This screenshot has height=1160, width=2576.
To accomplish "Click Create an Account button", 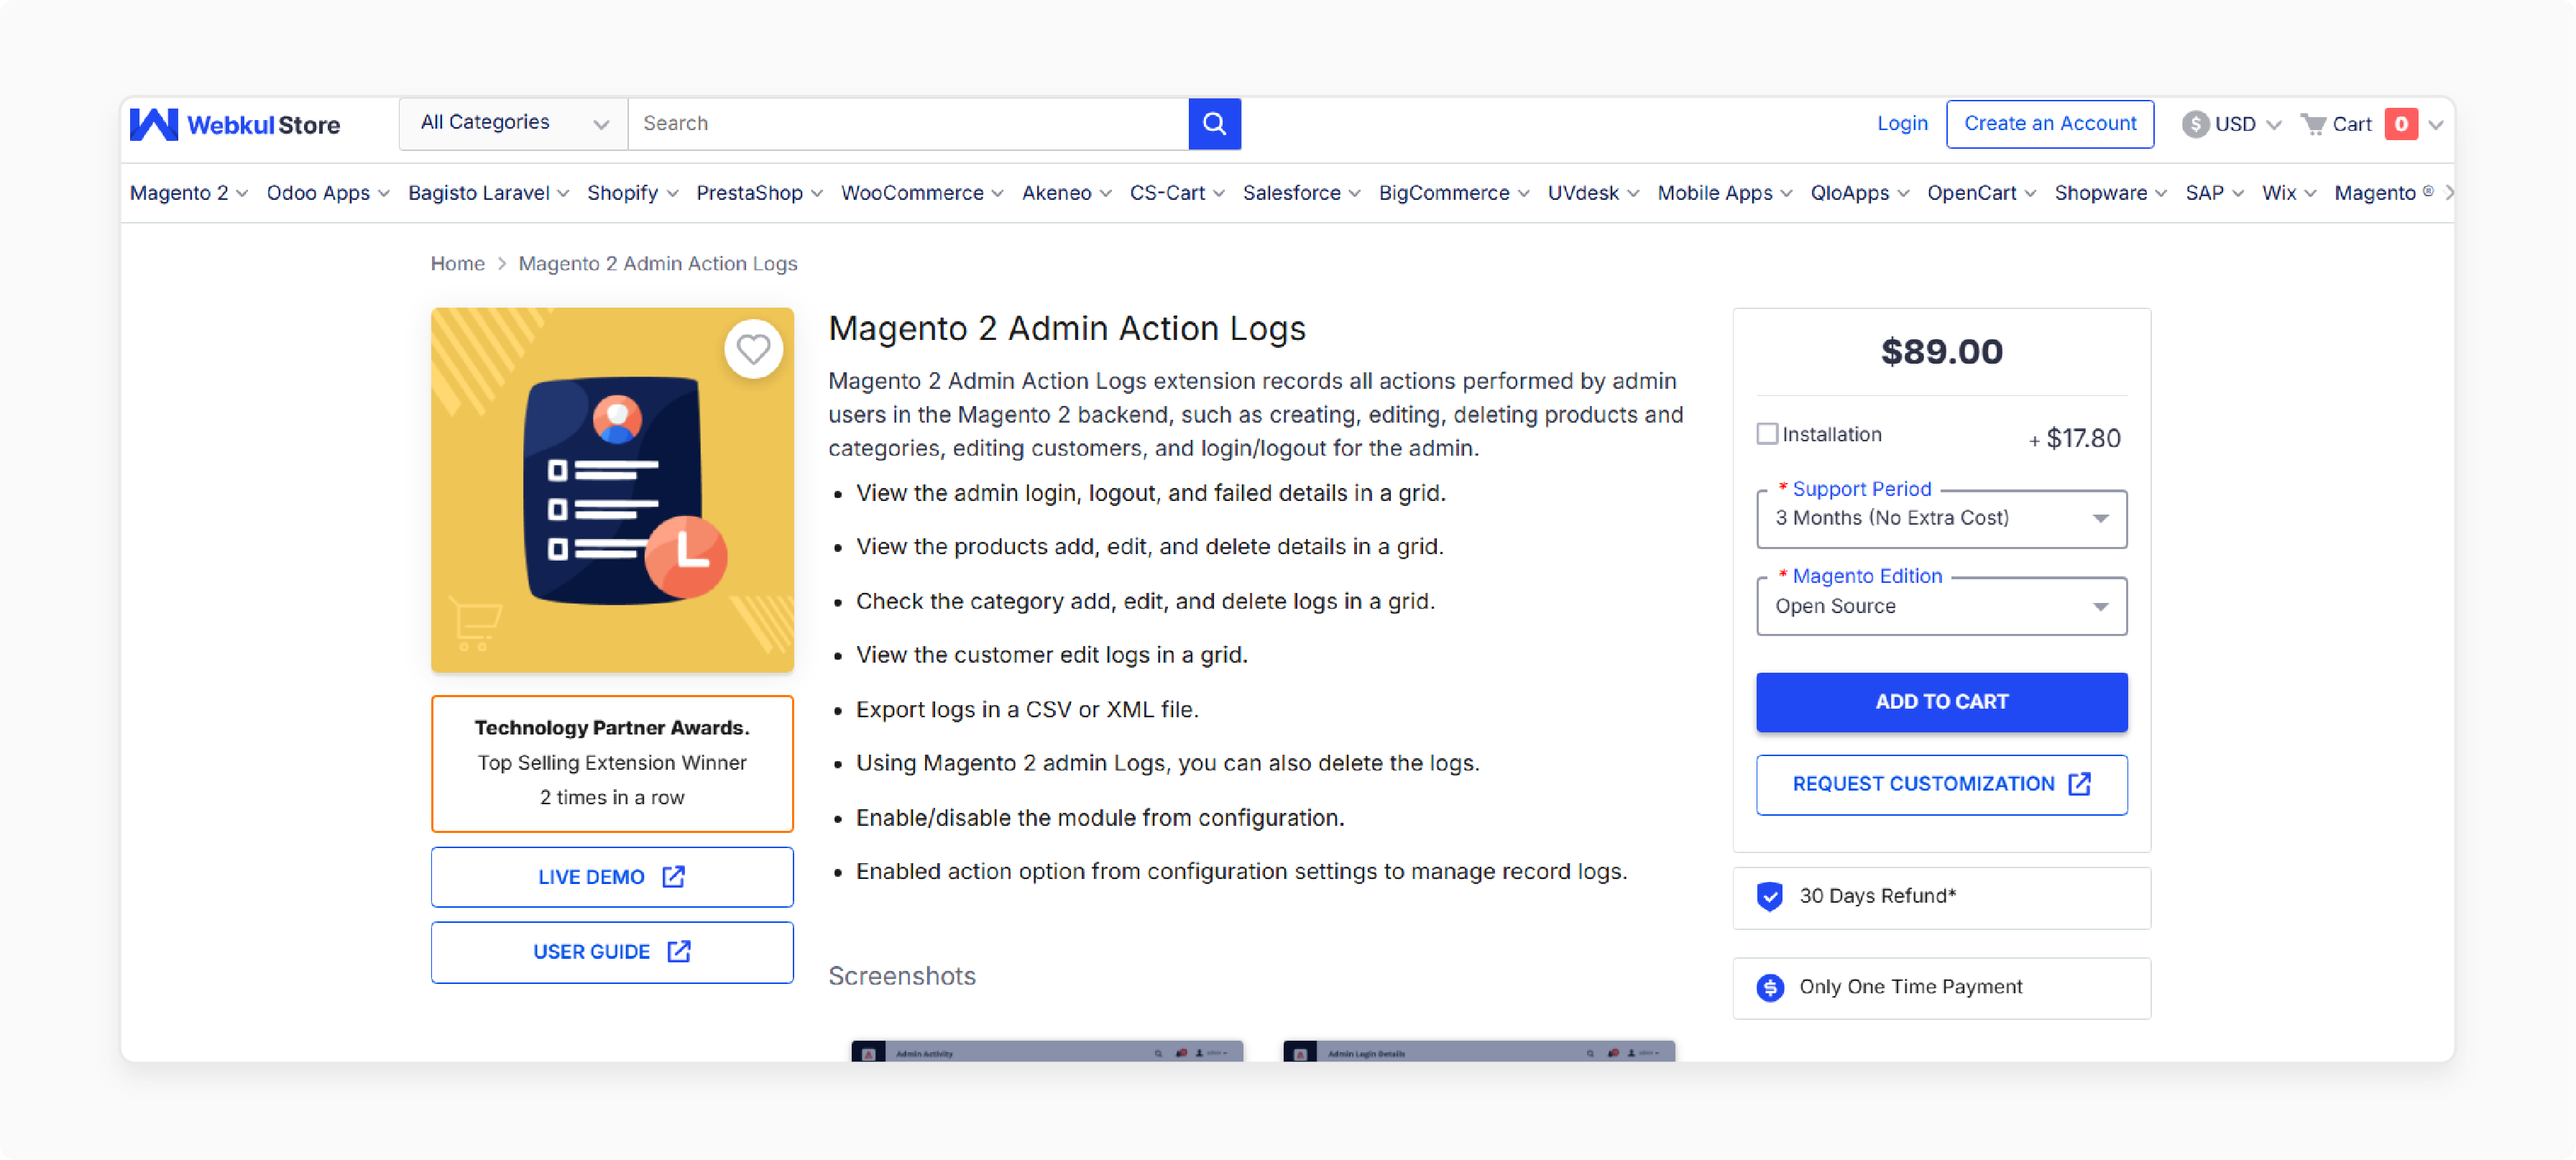I will click(x=2049, y=124).
